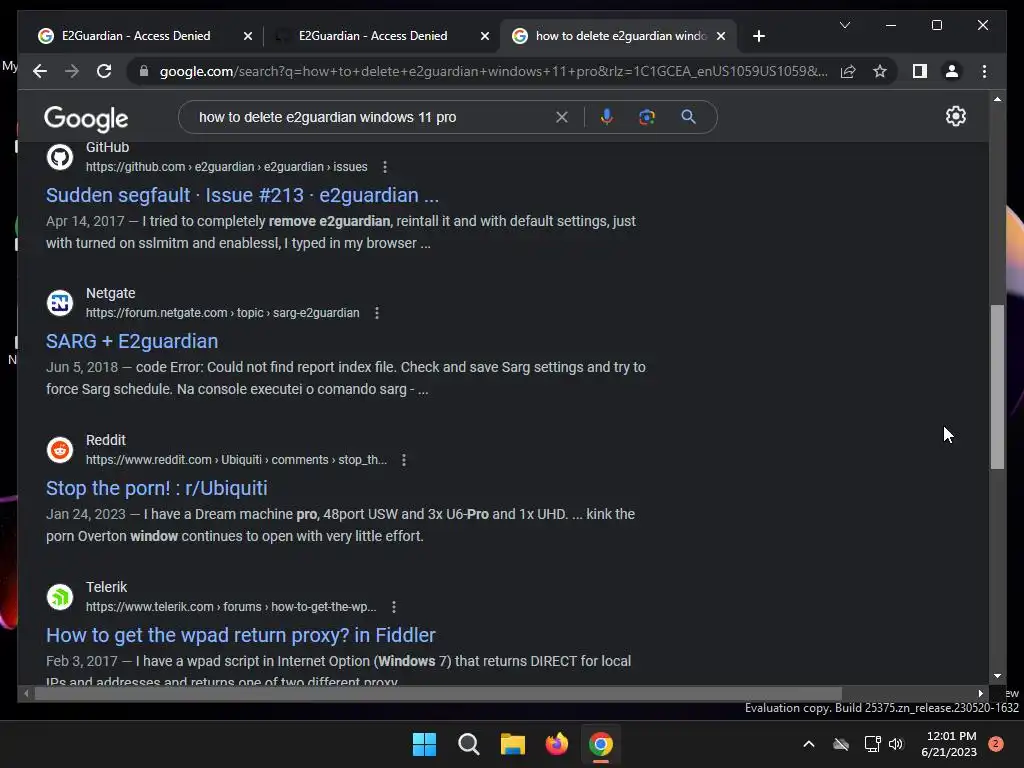
Task: Click the OneDrive cloud tray icon
Action: (x=841, y=744)
